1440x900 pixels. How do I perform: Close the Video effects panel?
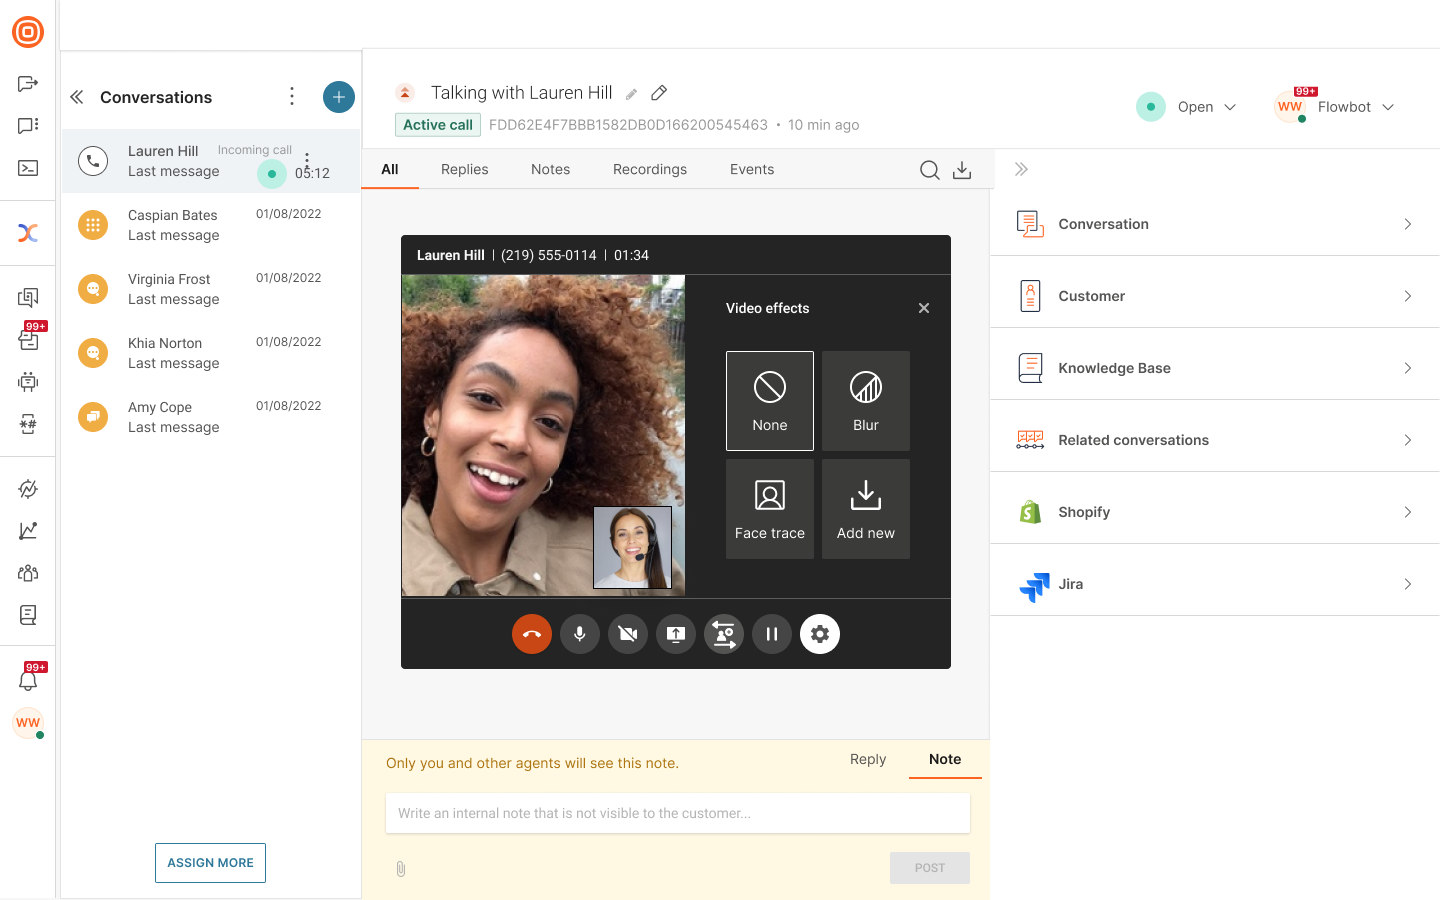[x=924, y=308]
